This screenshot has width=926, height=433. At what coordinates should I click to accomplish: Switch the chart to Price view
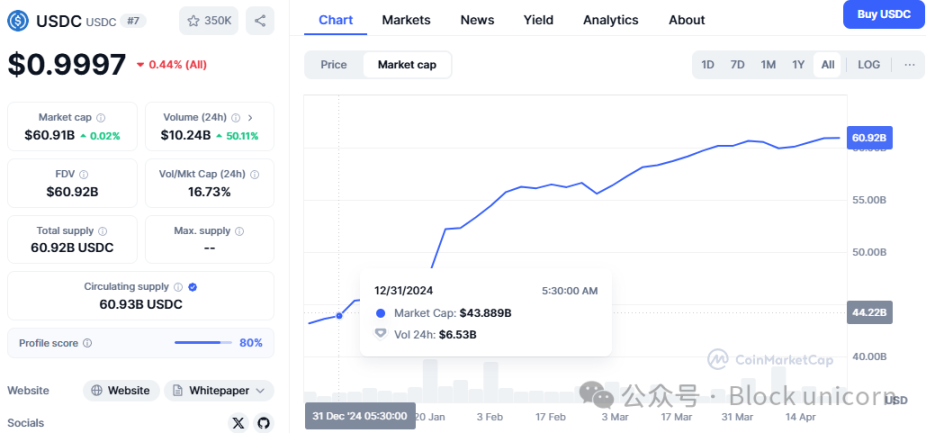tap(334, 65)
